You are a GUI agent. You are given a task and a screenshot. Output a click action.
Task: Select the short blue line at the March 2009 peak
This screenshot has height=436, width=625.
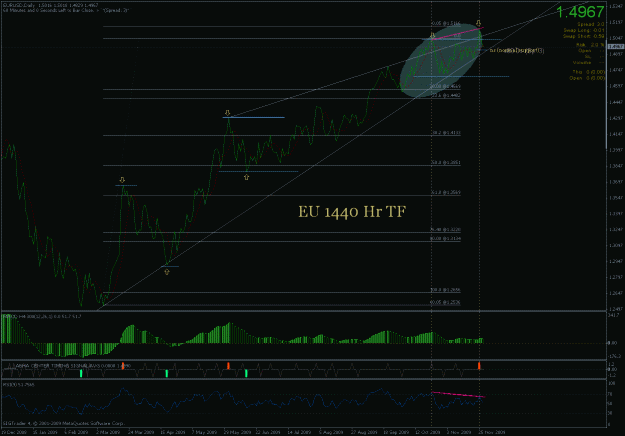tap(126, 185)
